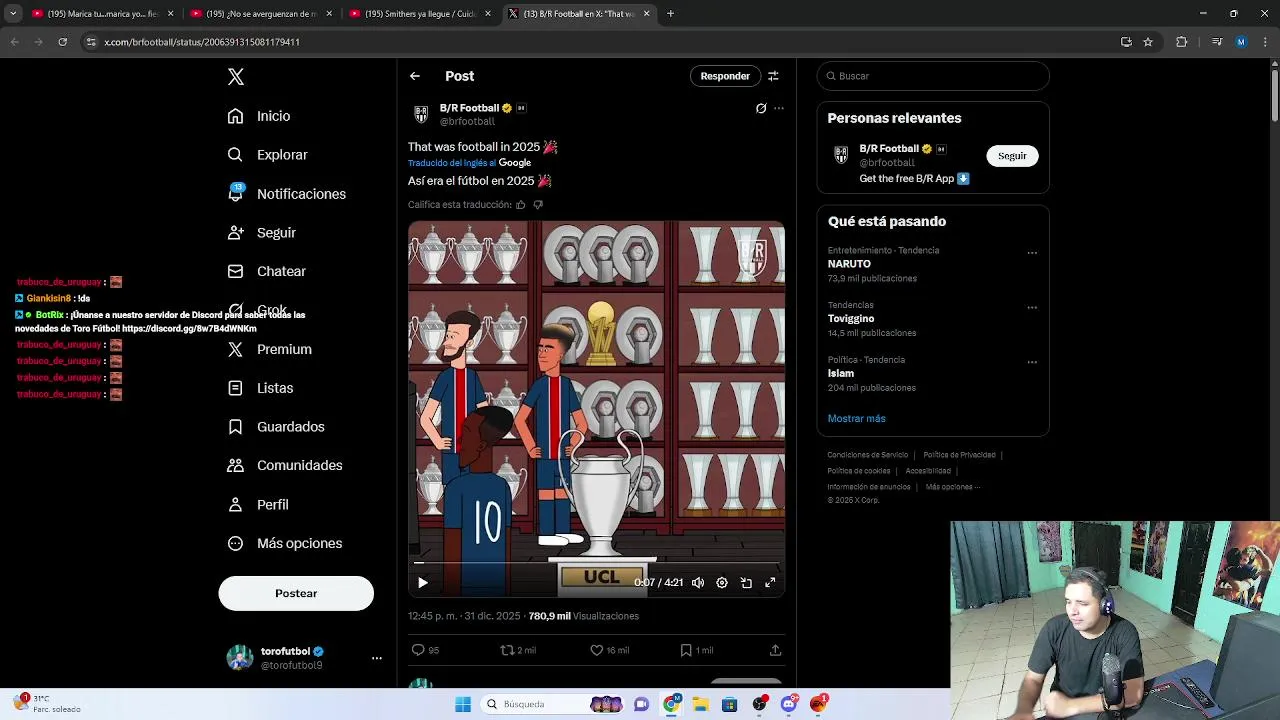Open options for NARUTO trend
The width and height of the screenshot is (1280, 720).
pyautogui.click(x=1032, y=253)
